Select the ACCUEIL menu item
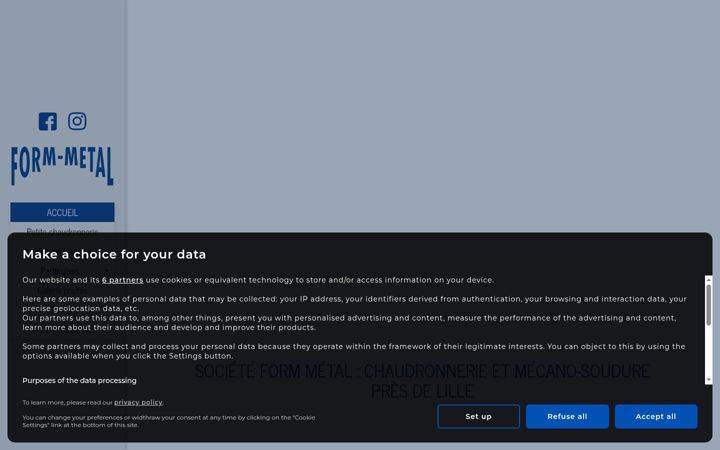This screenshot has width=720, height=450. [62, 212]
